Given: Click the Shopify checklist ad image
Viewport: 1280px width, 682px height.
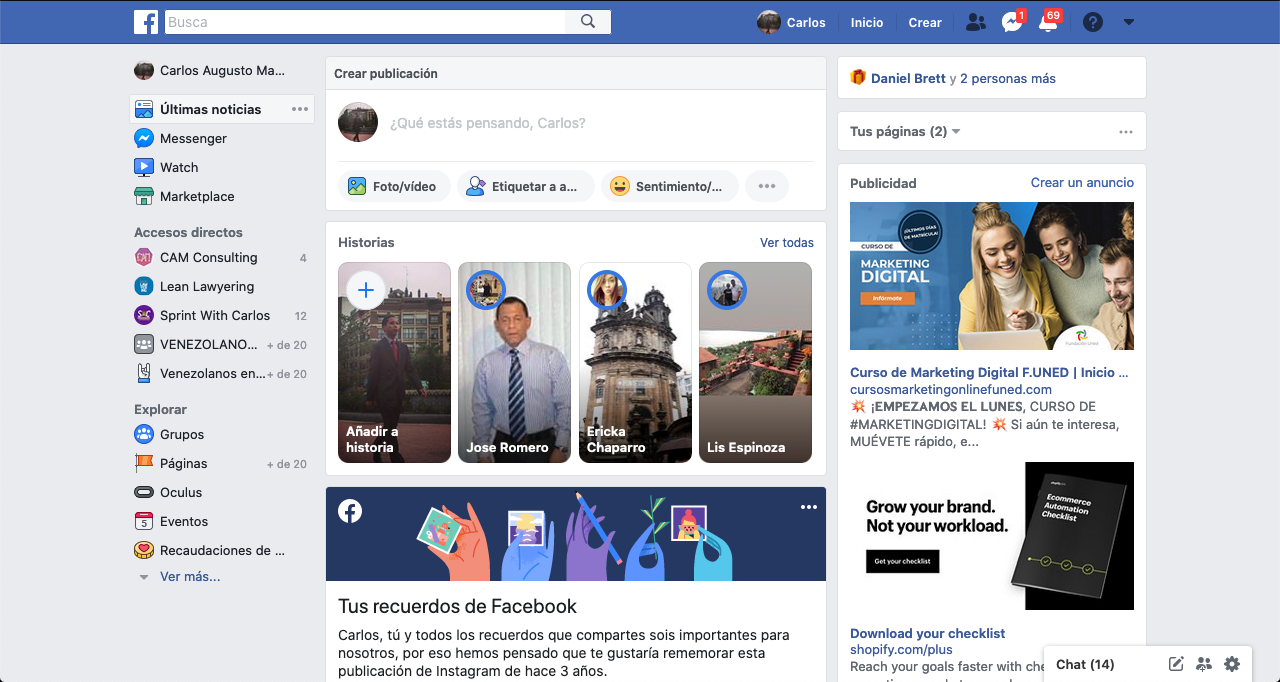Looking at the screenshot, I should (992, 536).
